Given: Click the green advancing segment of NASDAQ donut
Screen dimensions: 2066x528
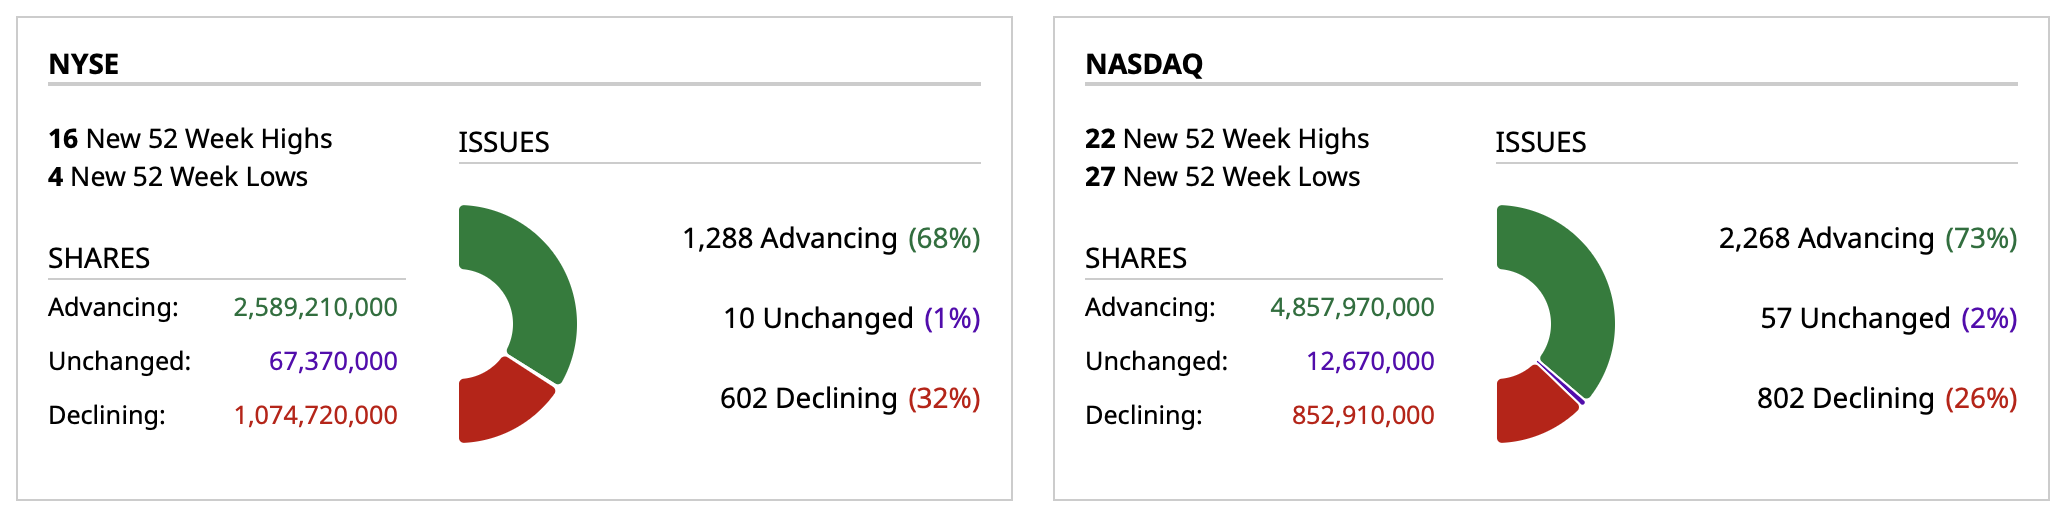Looking at the screenshot, I should tap(1578, 290).
